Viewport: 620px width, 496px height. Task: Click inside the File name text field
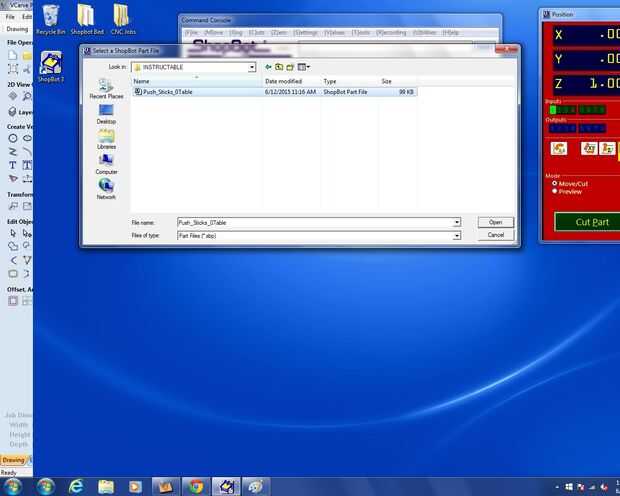tap(315, 222)
